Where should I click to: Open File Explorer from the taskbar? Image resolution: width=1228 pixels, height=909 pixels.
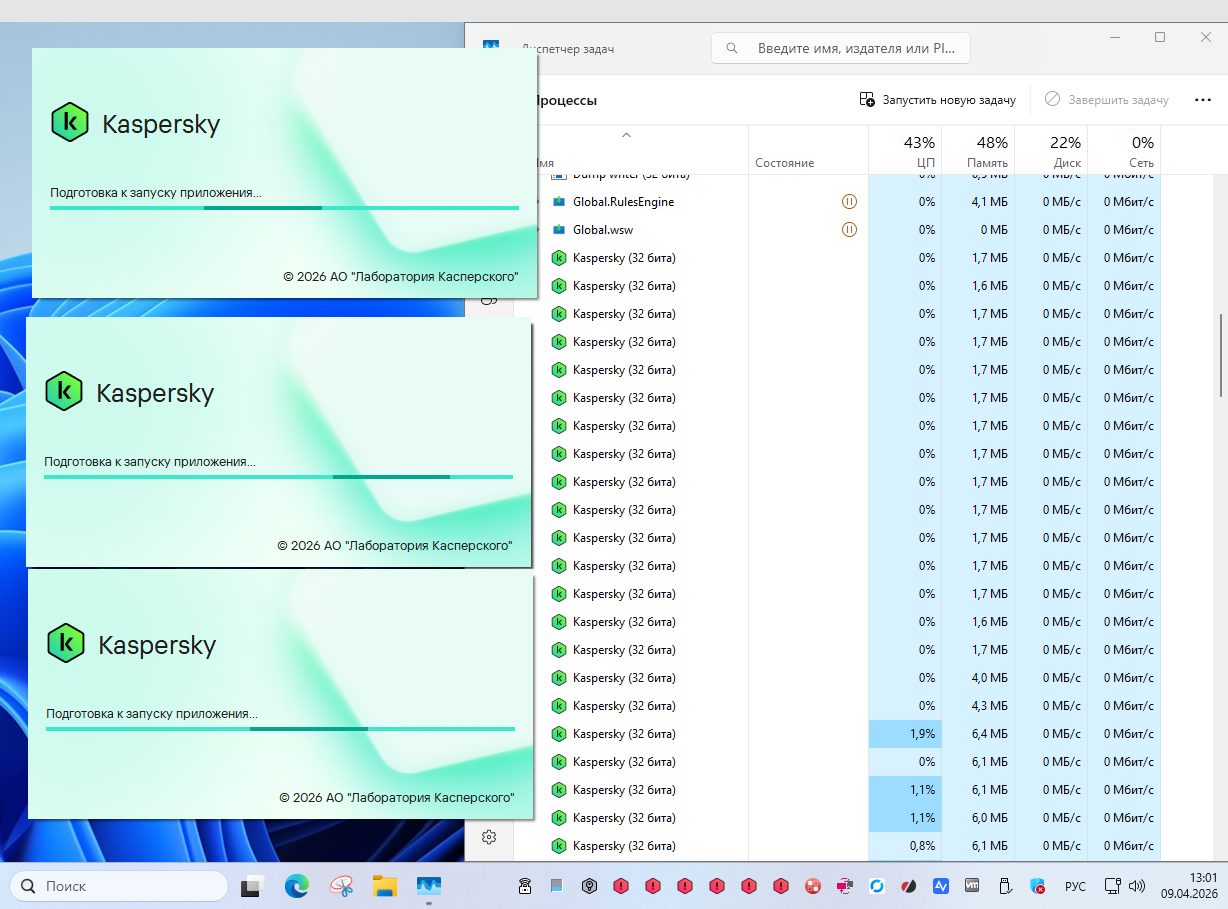point(385,886)
